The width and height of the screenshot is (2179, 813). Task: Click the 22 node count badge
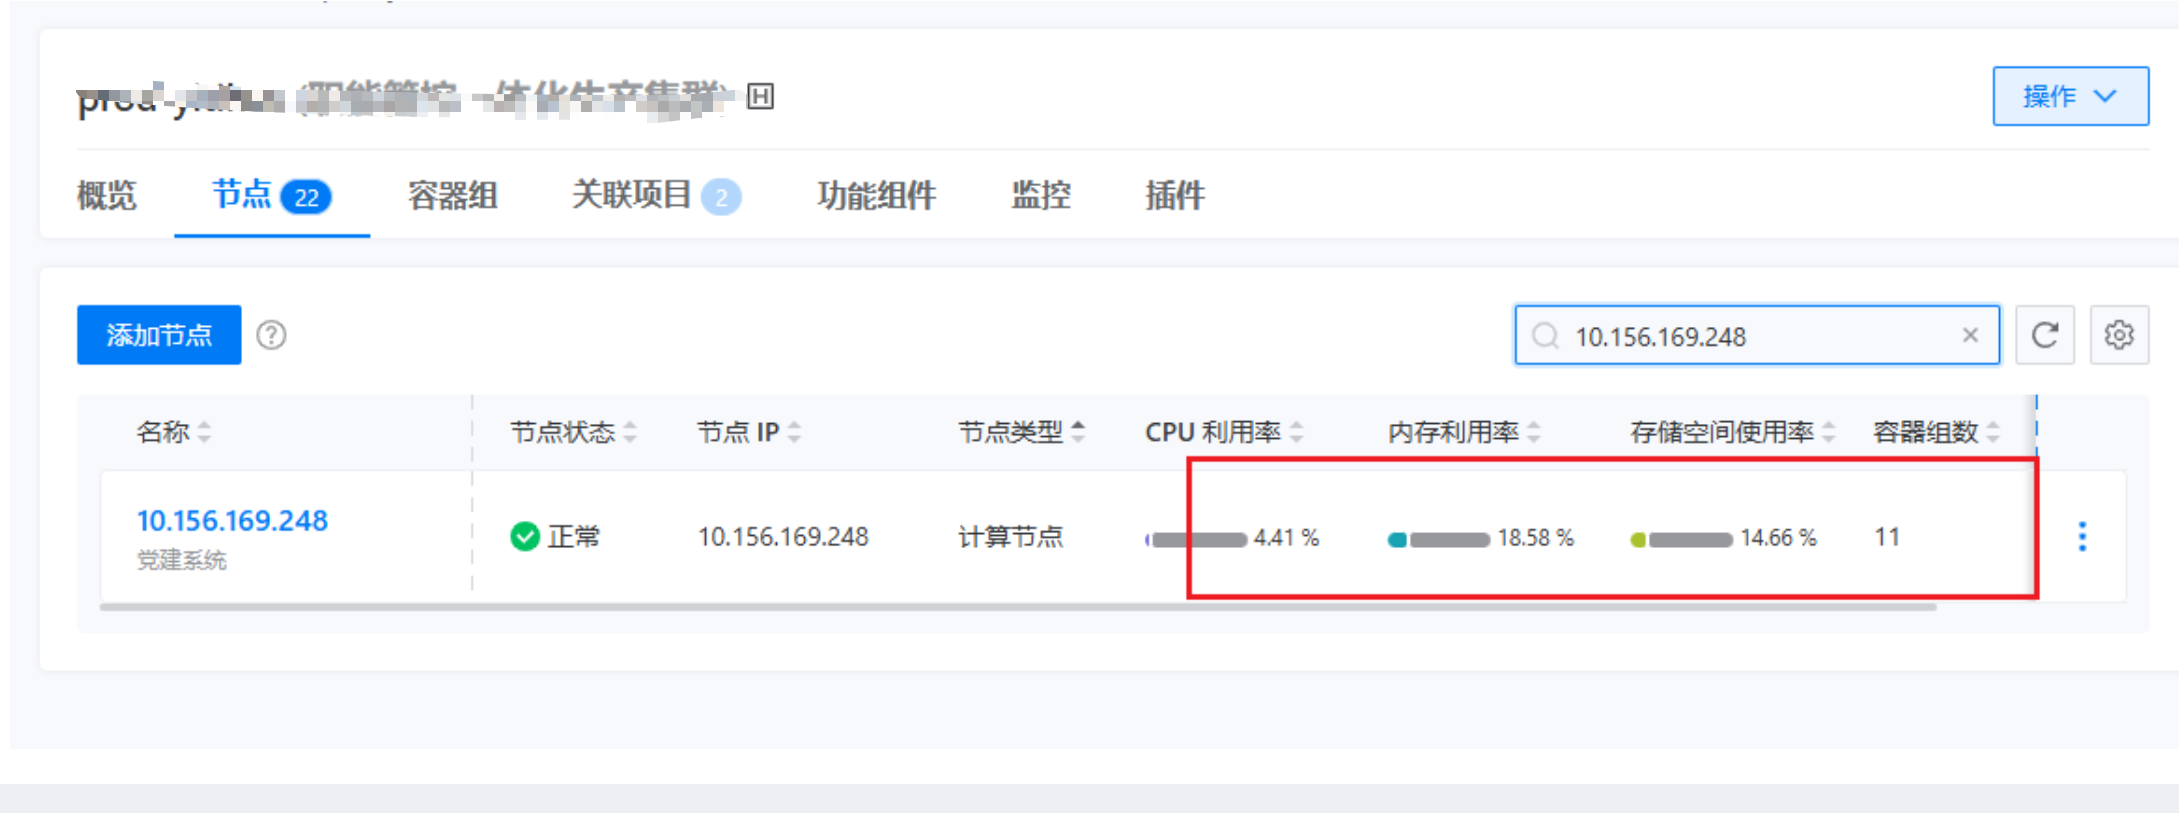306,197
